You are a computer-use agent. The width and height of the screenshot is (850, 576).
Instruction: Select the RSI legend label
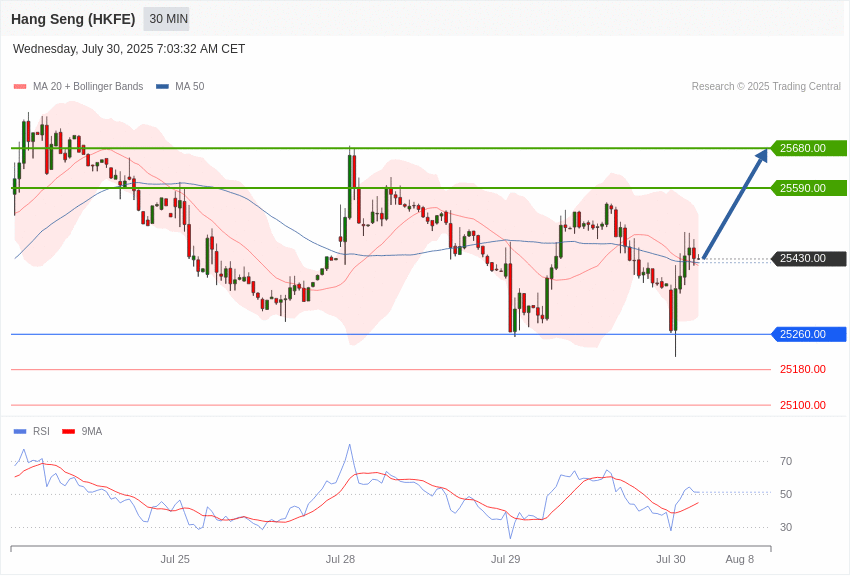pyautogui.click(x=41, y=431)
